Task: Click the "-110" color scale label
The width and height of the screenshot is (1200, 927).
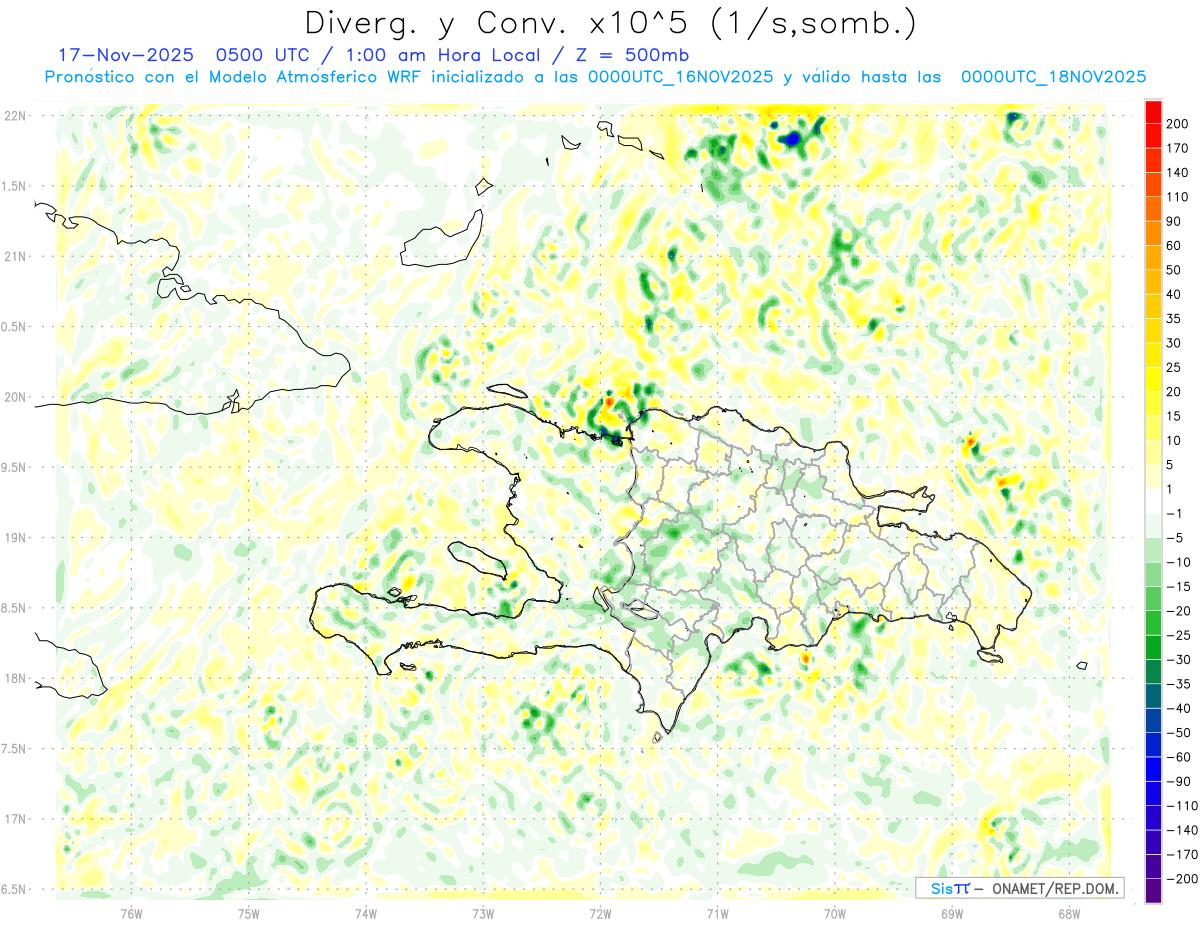Action: click(1181, 806)
